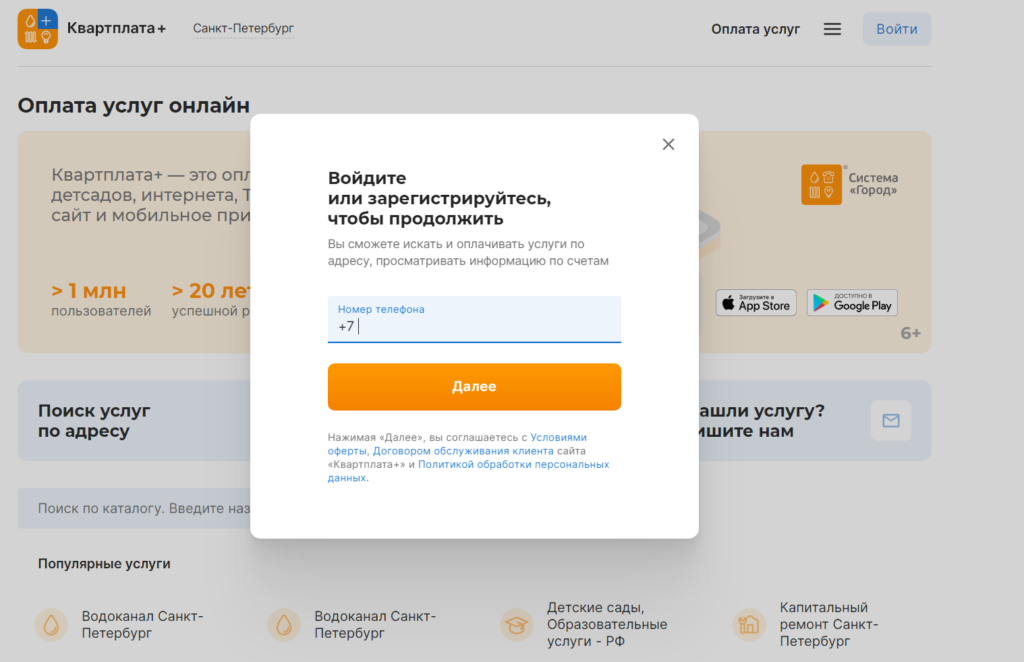Click the Квартплата+ logo icon
Screen dimensions: 1024x662
tap(37, 29)
